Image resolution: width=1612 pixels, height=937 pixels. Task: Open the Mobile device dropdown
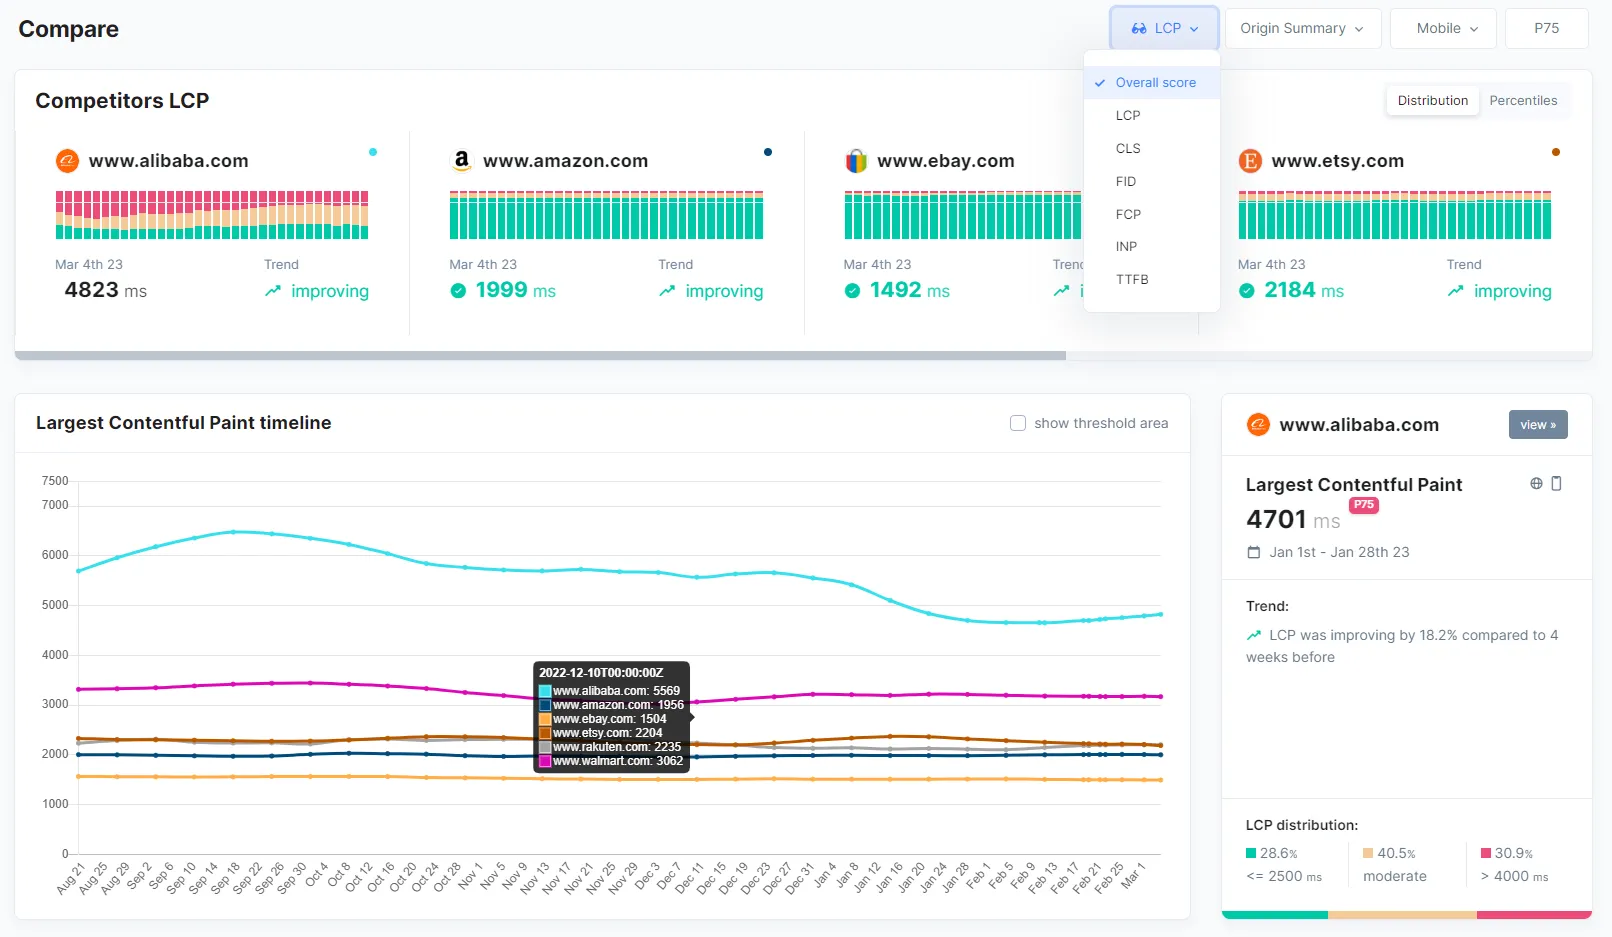pos(1446,29)
